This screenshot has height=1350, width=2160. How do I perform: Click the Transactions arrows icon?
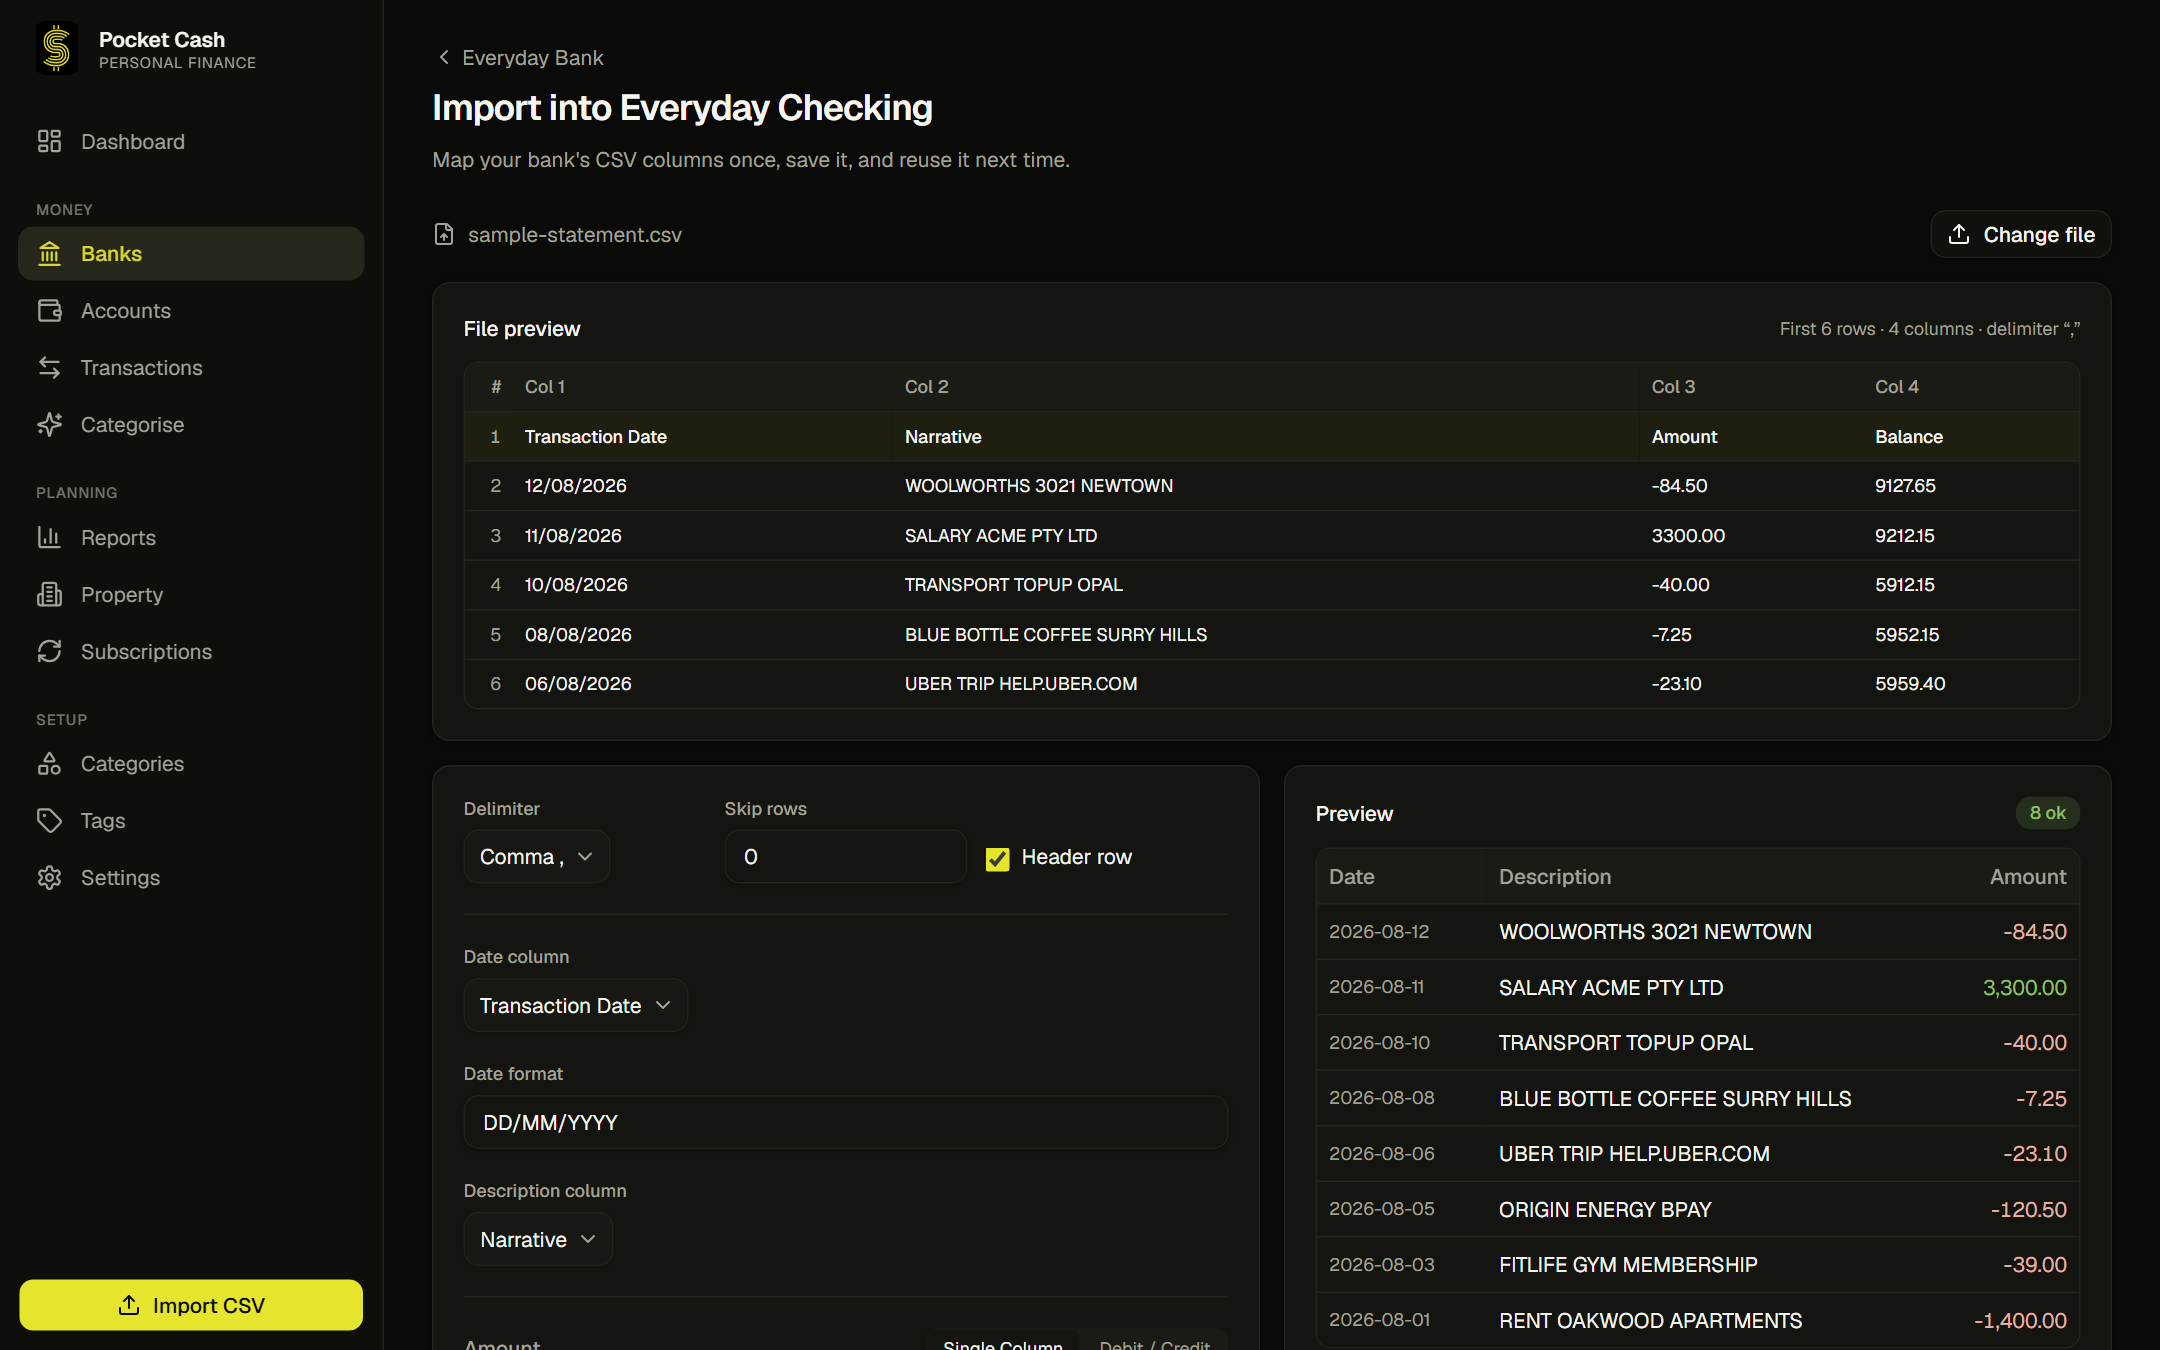pyautogui.click(x=50, y=367)
